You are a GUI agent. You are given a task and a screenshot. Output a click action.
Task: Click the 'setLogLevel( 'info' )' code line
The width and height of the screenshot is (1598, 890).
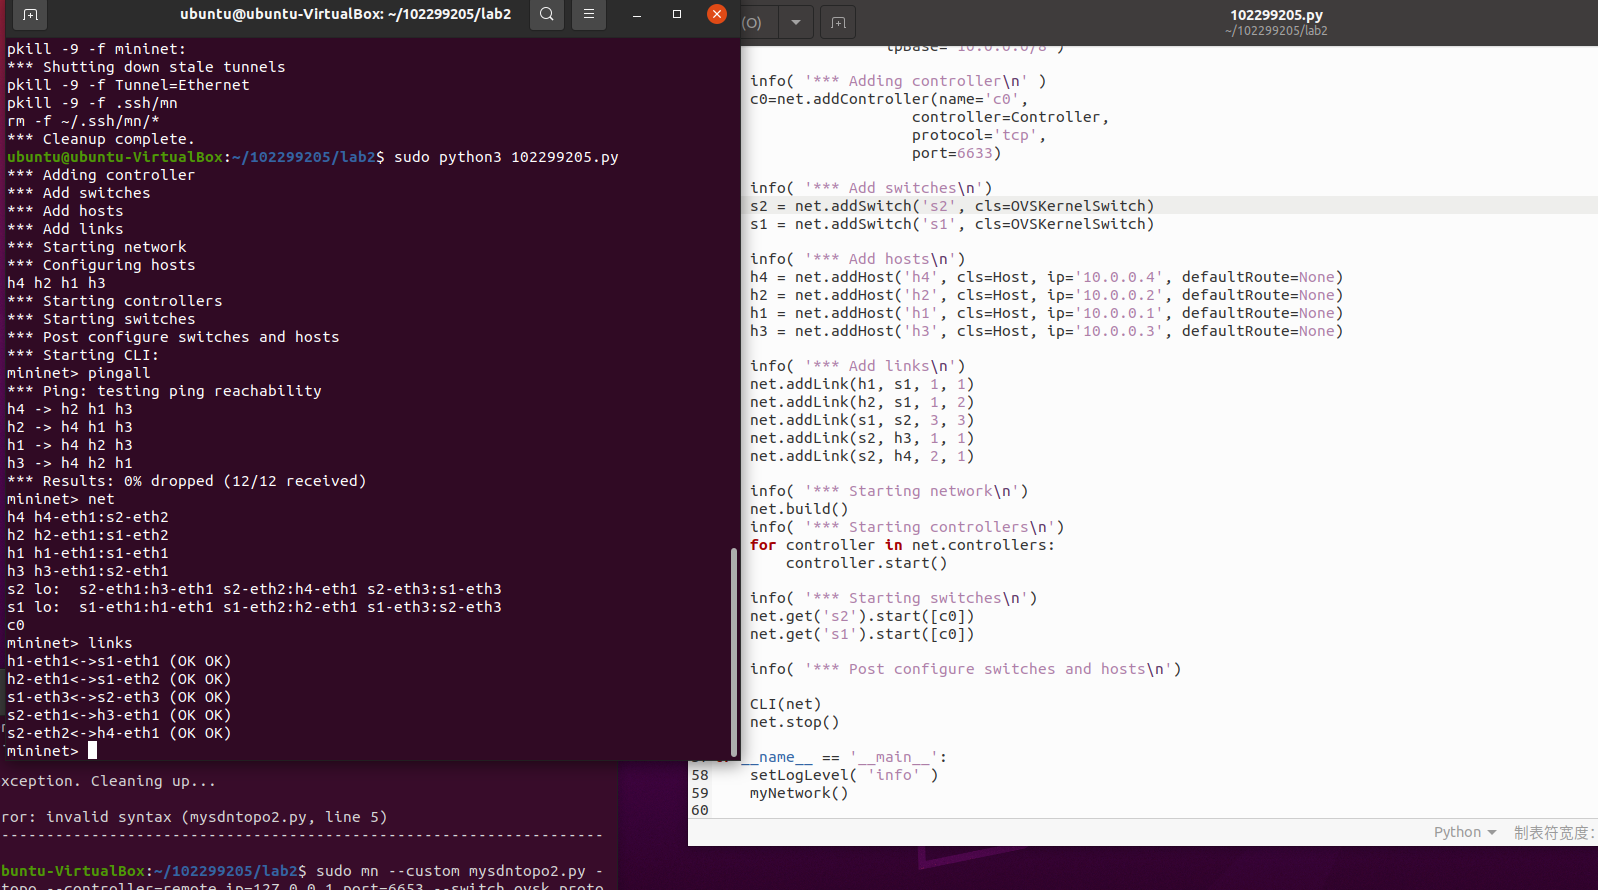[x=844, y=775]
